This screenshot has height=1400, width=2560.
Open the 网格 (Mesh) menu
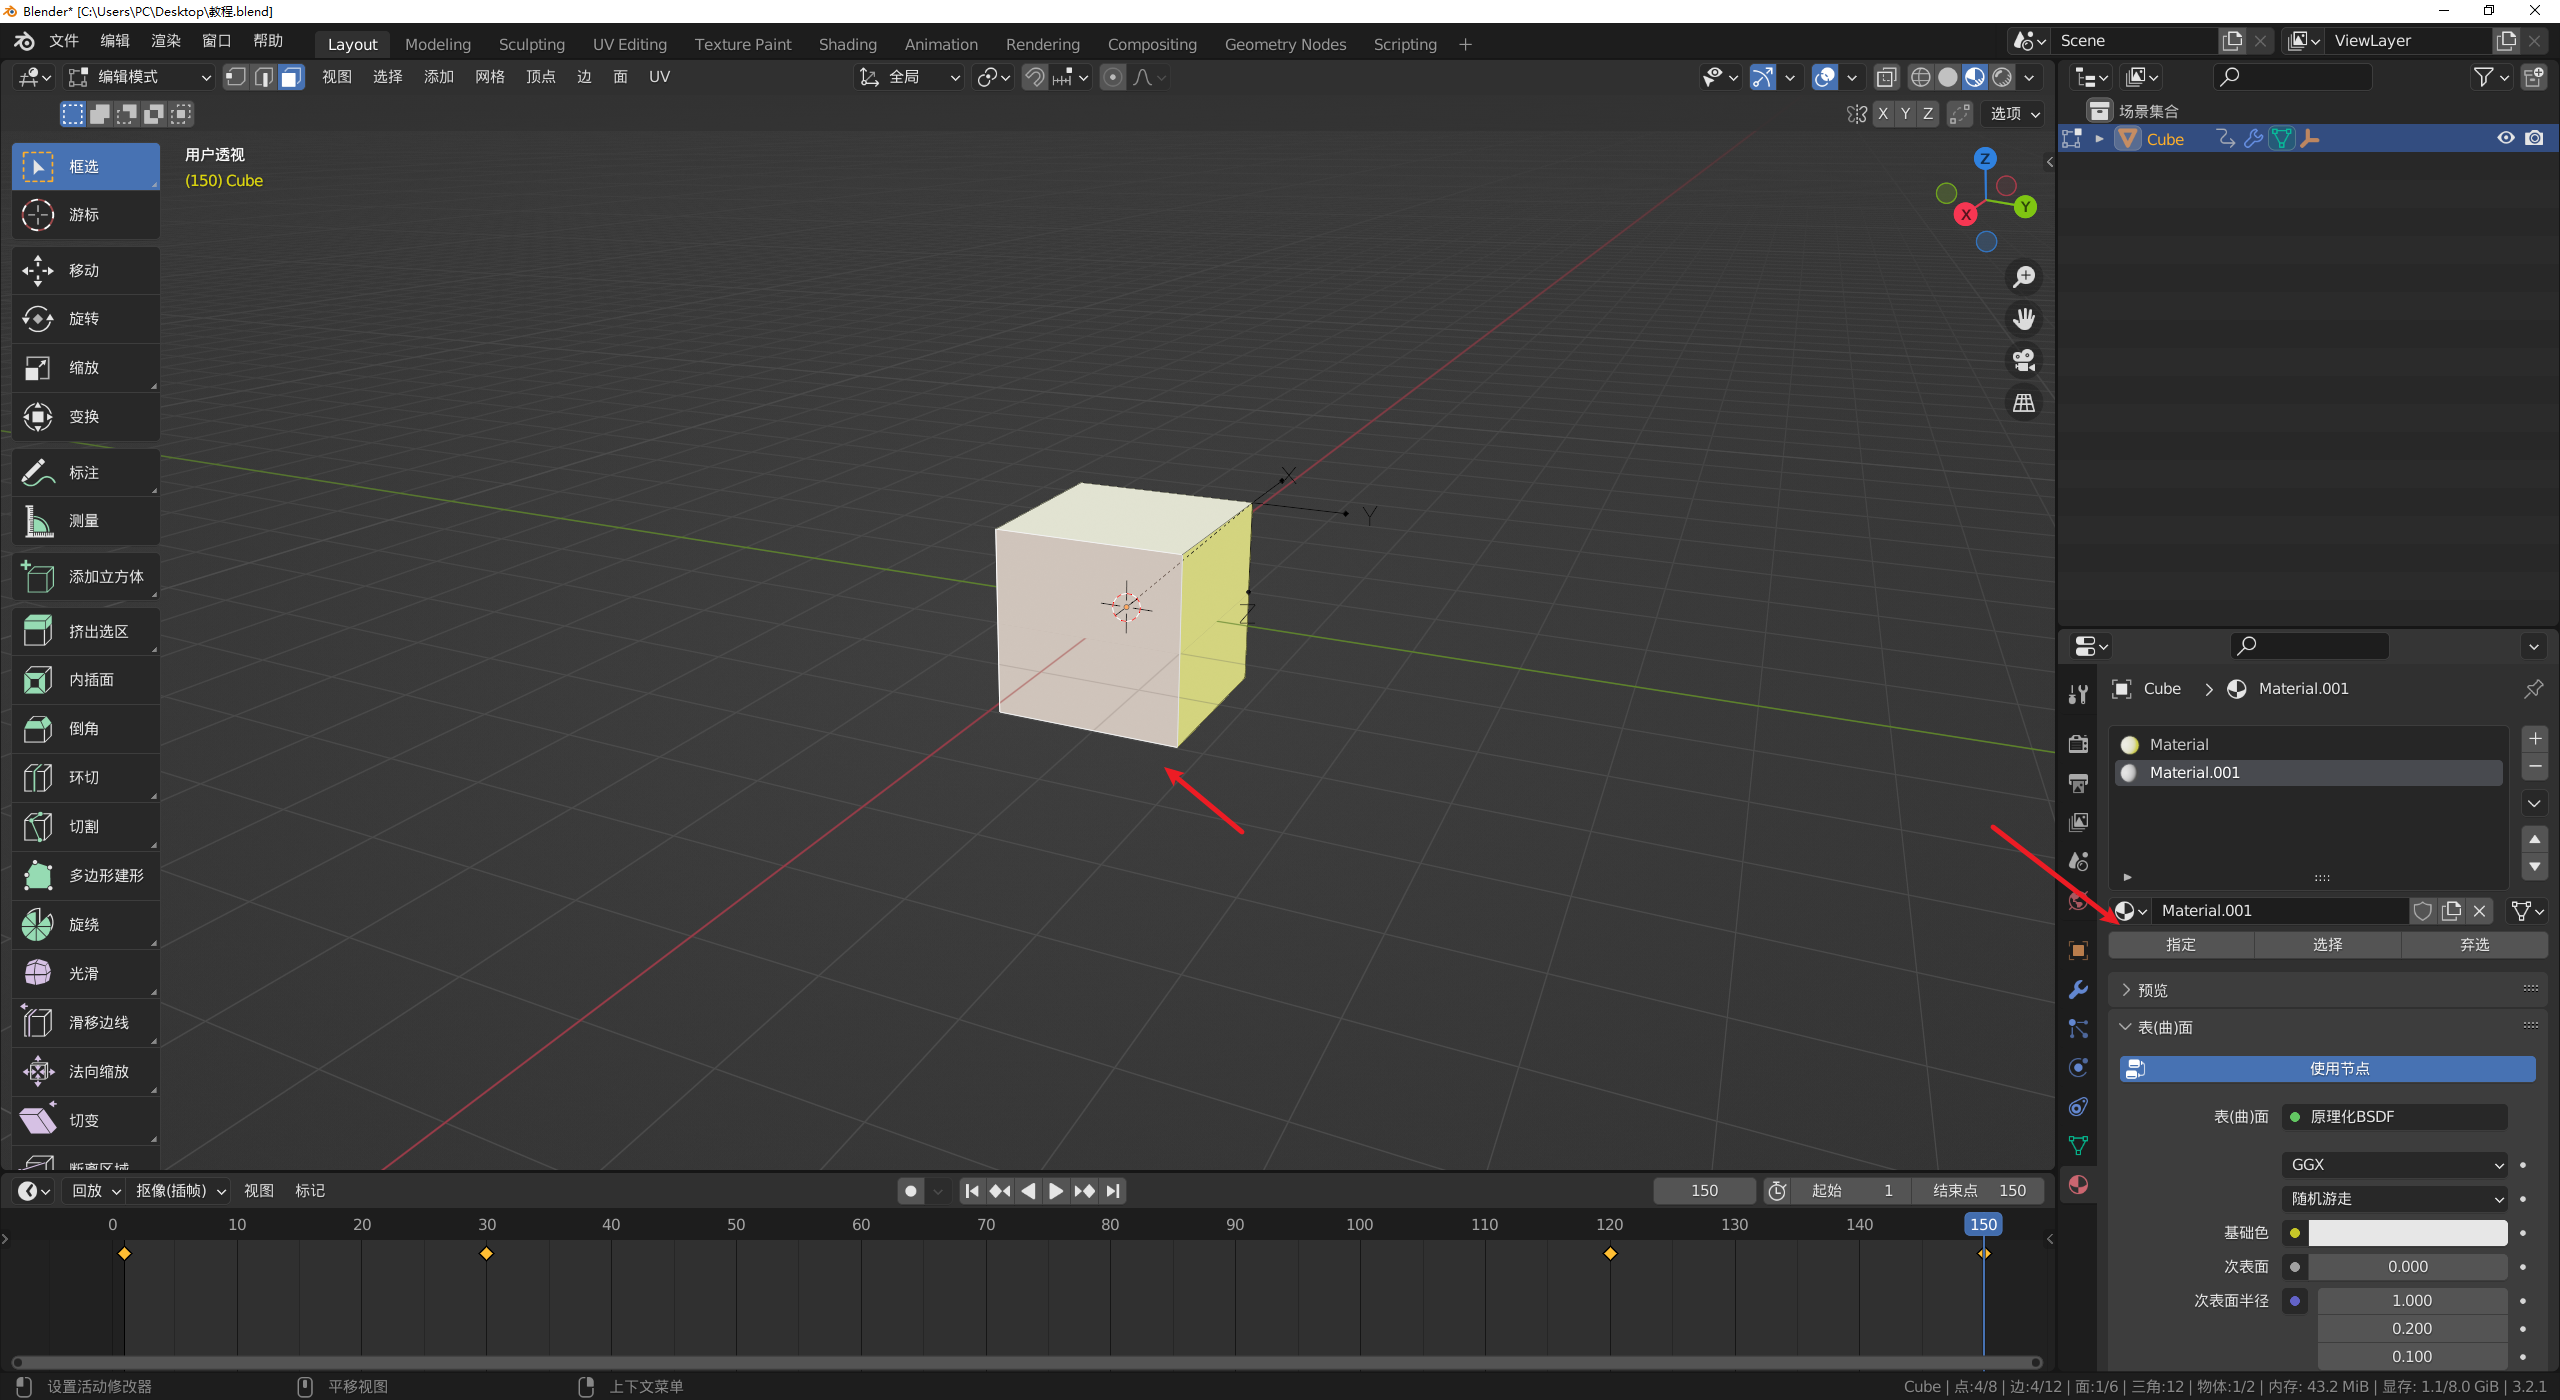pyautogui.click(x=489, y=77)
